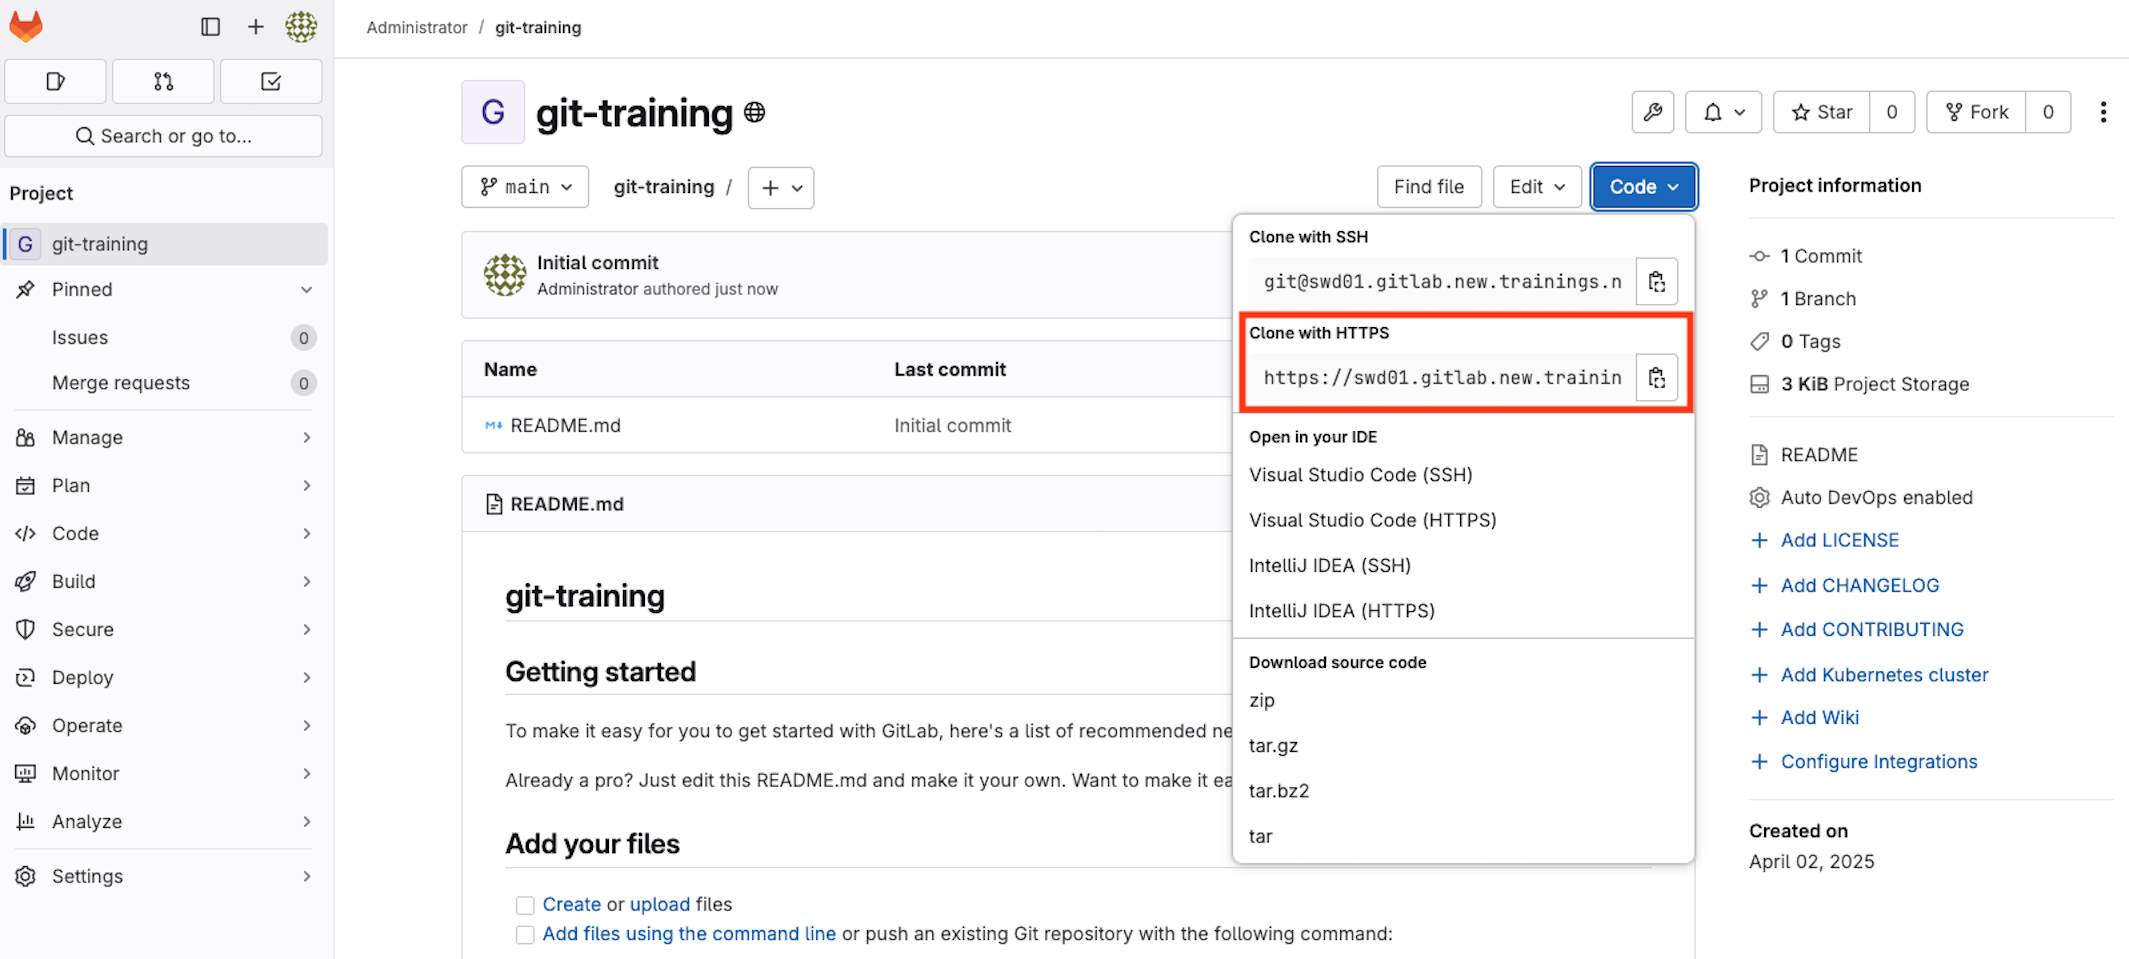This screenshot has height=959, width=2129.
Task: Click the plus create-new icon in sidebar
Action: 256,27
